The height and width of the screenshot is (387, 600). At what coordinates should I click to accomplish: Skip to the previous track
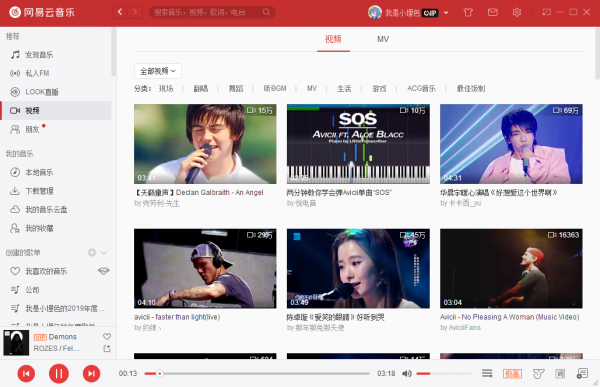click(26, 374)
